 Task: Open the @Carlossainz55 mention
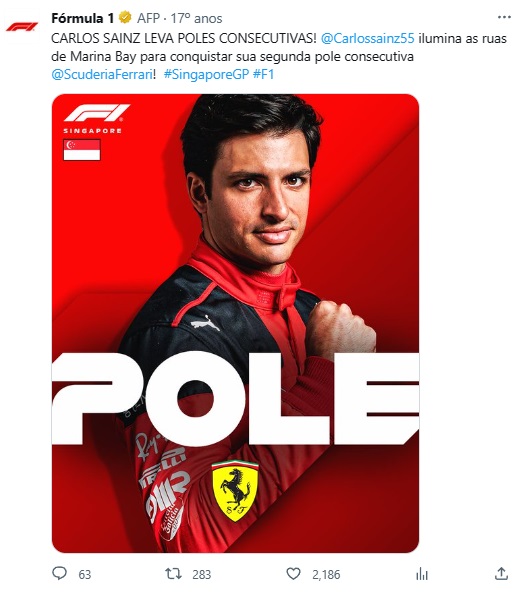tap(367, 38)
